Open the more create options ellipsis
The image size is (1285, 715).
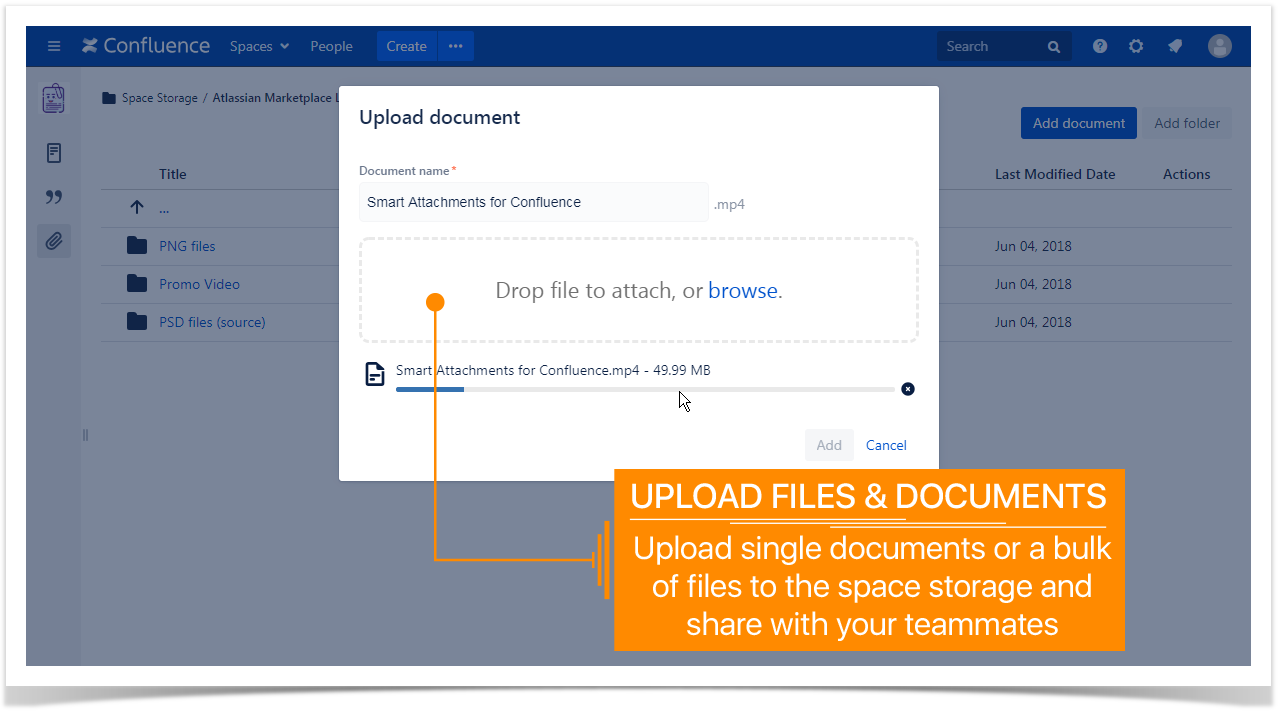[x=455, y=46]
